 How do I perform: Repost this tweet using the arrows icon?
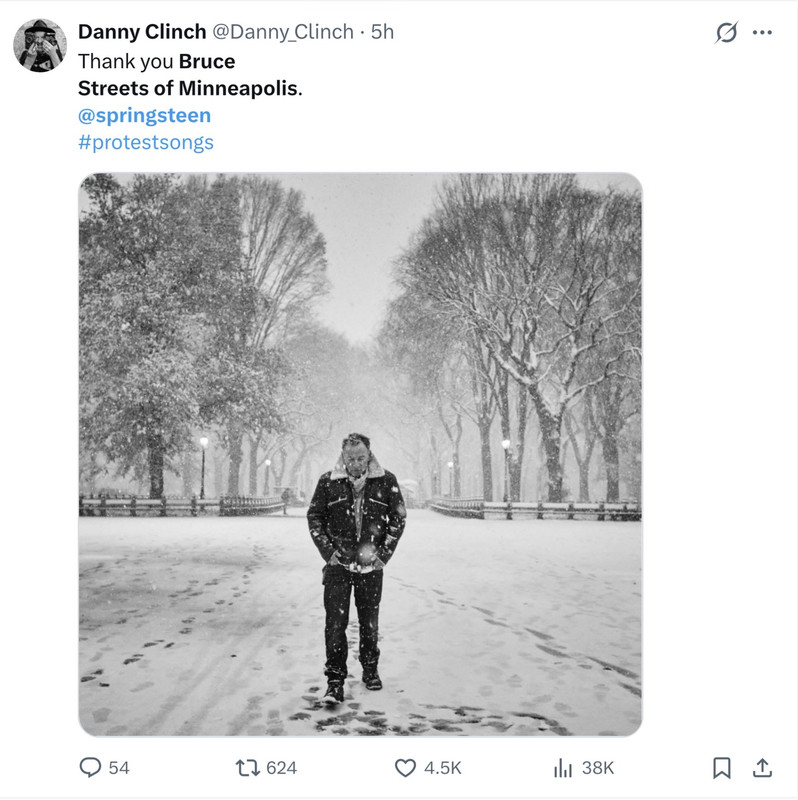(245, 767)
